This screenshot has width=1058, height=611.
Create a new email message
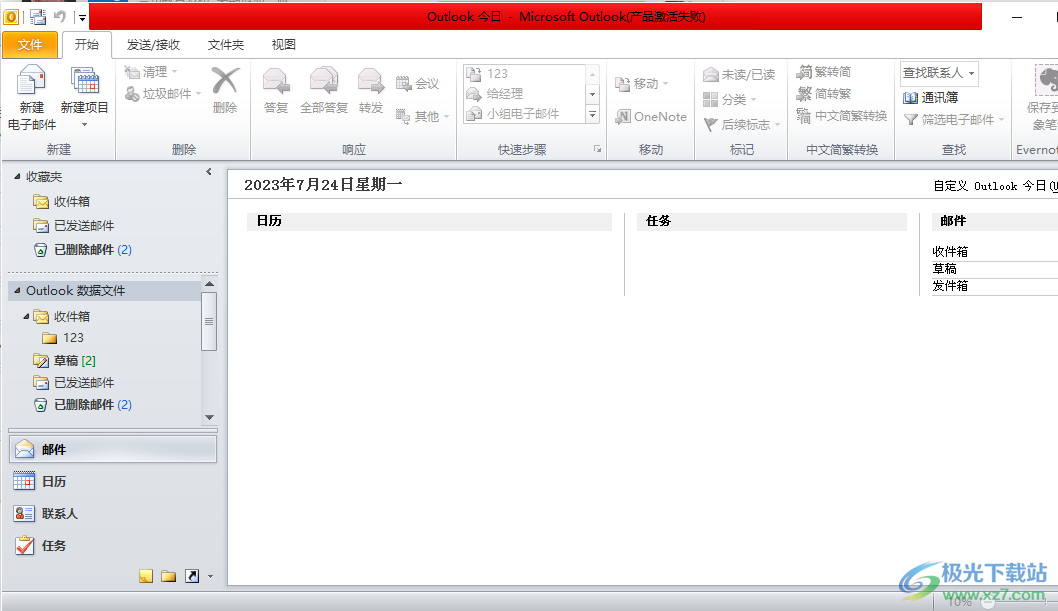pyautogui.click(x=32, y=97)
